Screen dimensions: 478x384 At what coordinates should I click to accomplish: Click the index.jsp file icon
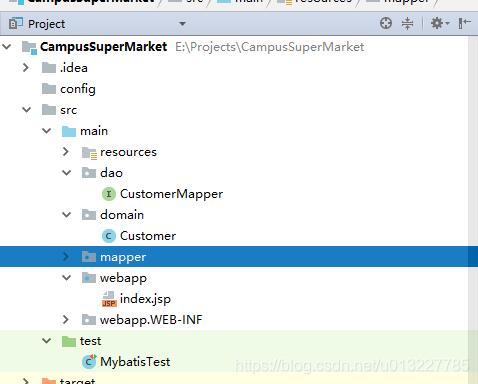pos(109,299)
